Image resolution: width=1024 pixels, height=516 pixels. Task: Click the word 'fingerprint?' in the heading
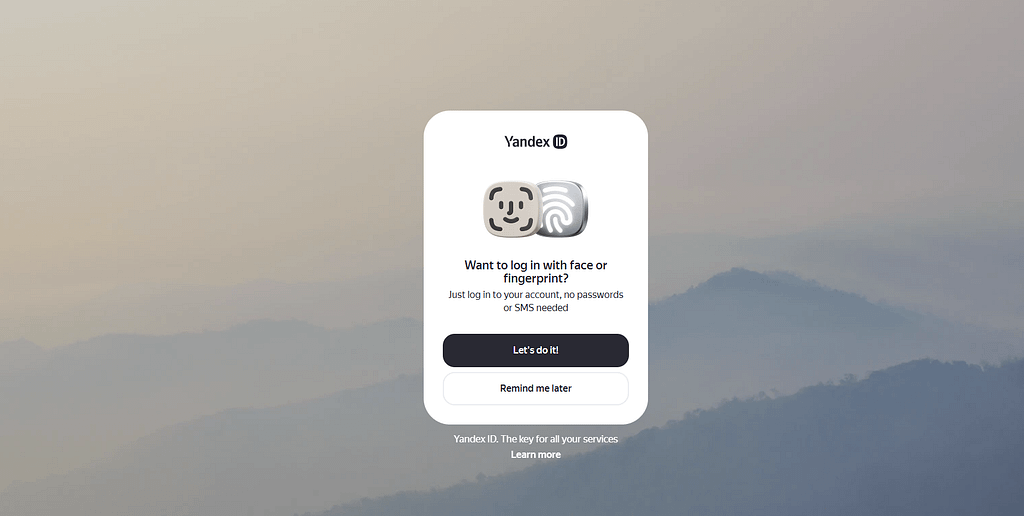coord(536,279)
